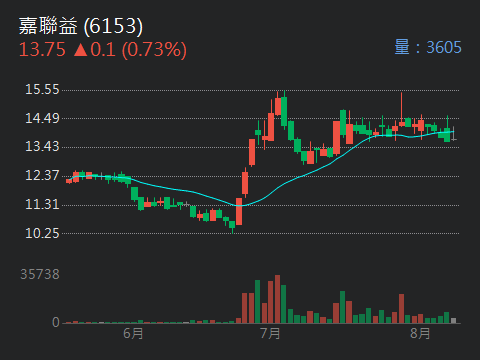Click the volume label 量：3605

point(428,47)
